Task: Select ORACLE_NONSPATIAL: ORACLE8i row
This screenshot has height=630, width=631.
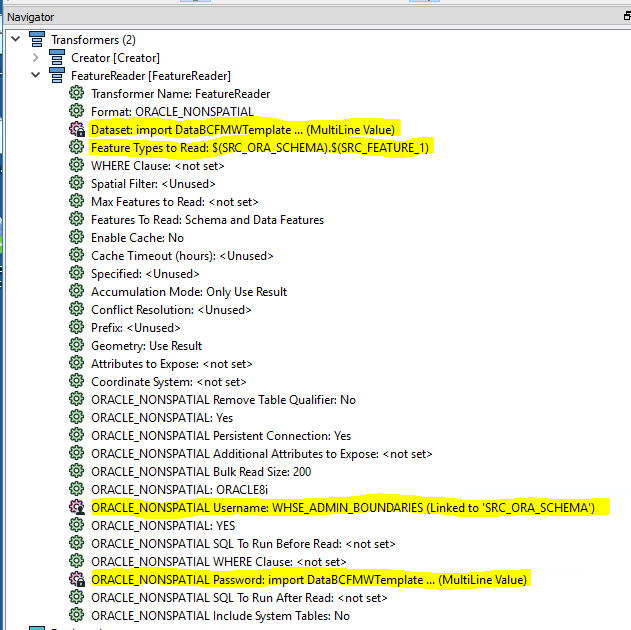Action: pyautogui.click(x=179, y=490)
